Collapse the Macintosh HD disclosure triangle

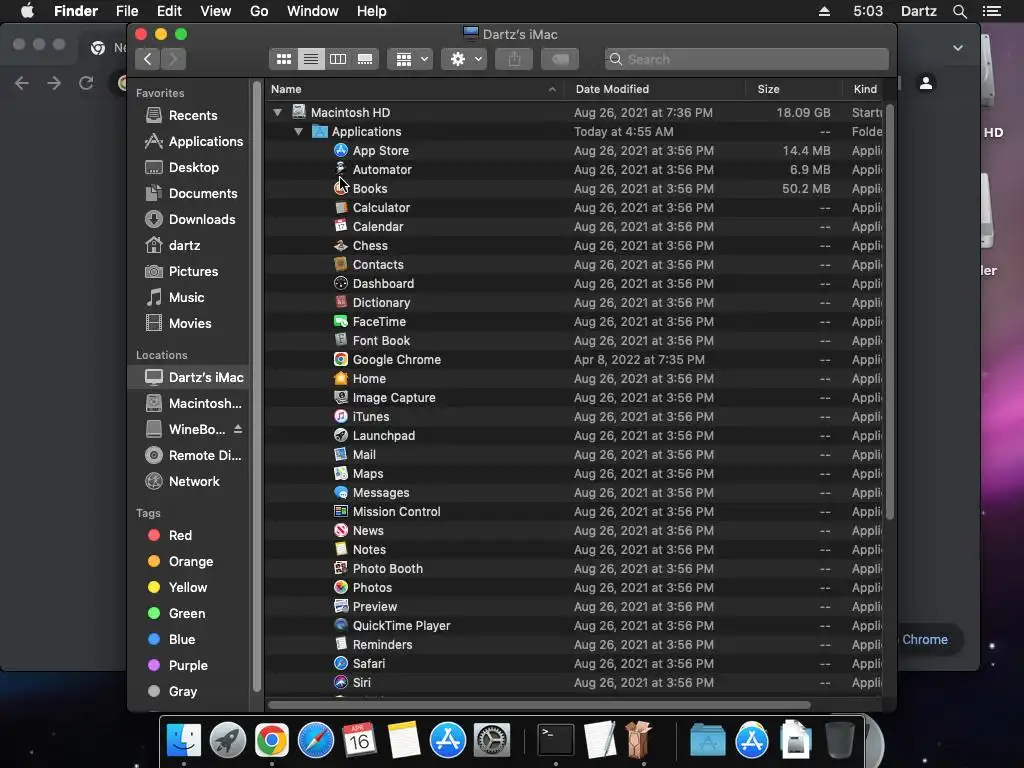pyautogui.click(x=278, y=112)
